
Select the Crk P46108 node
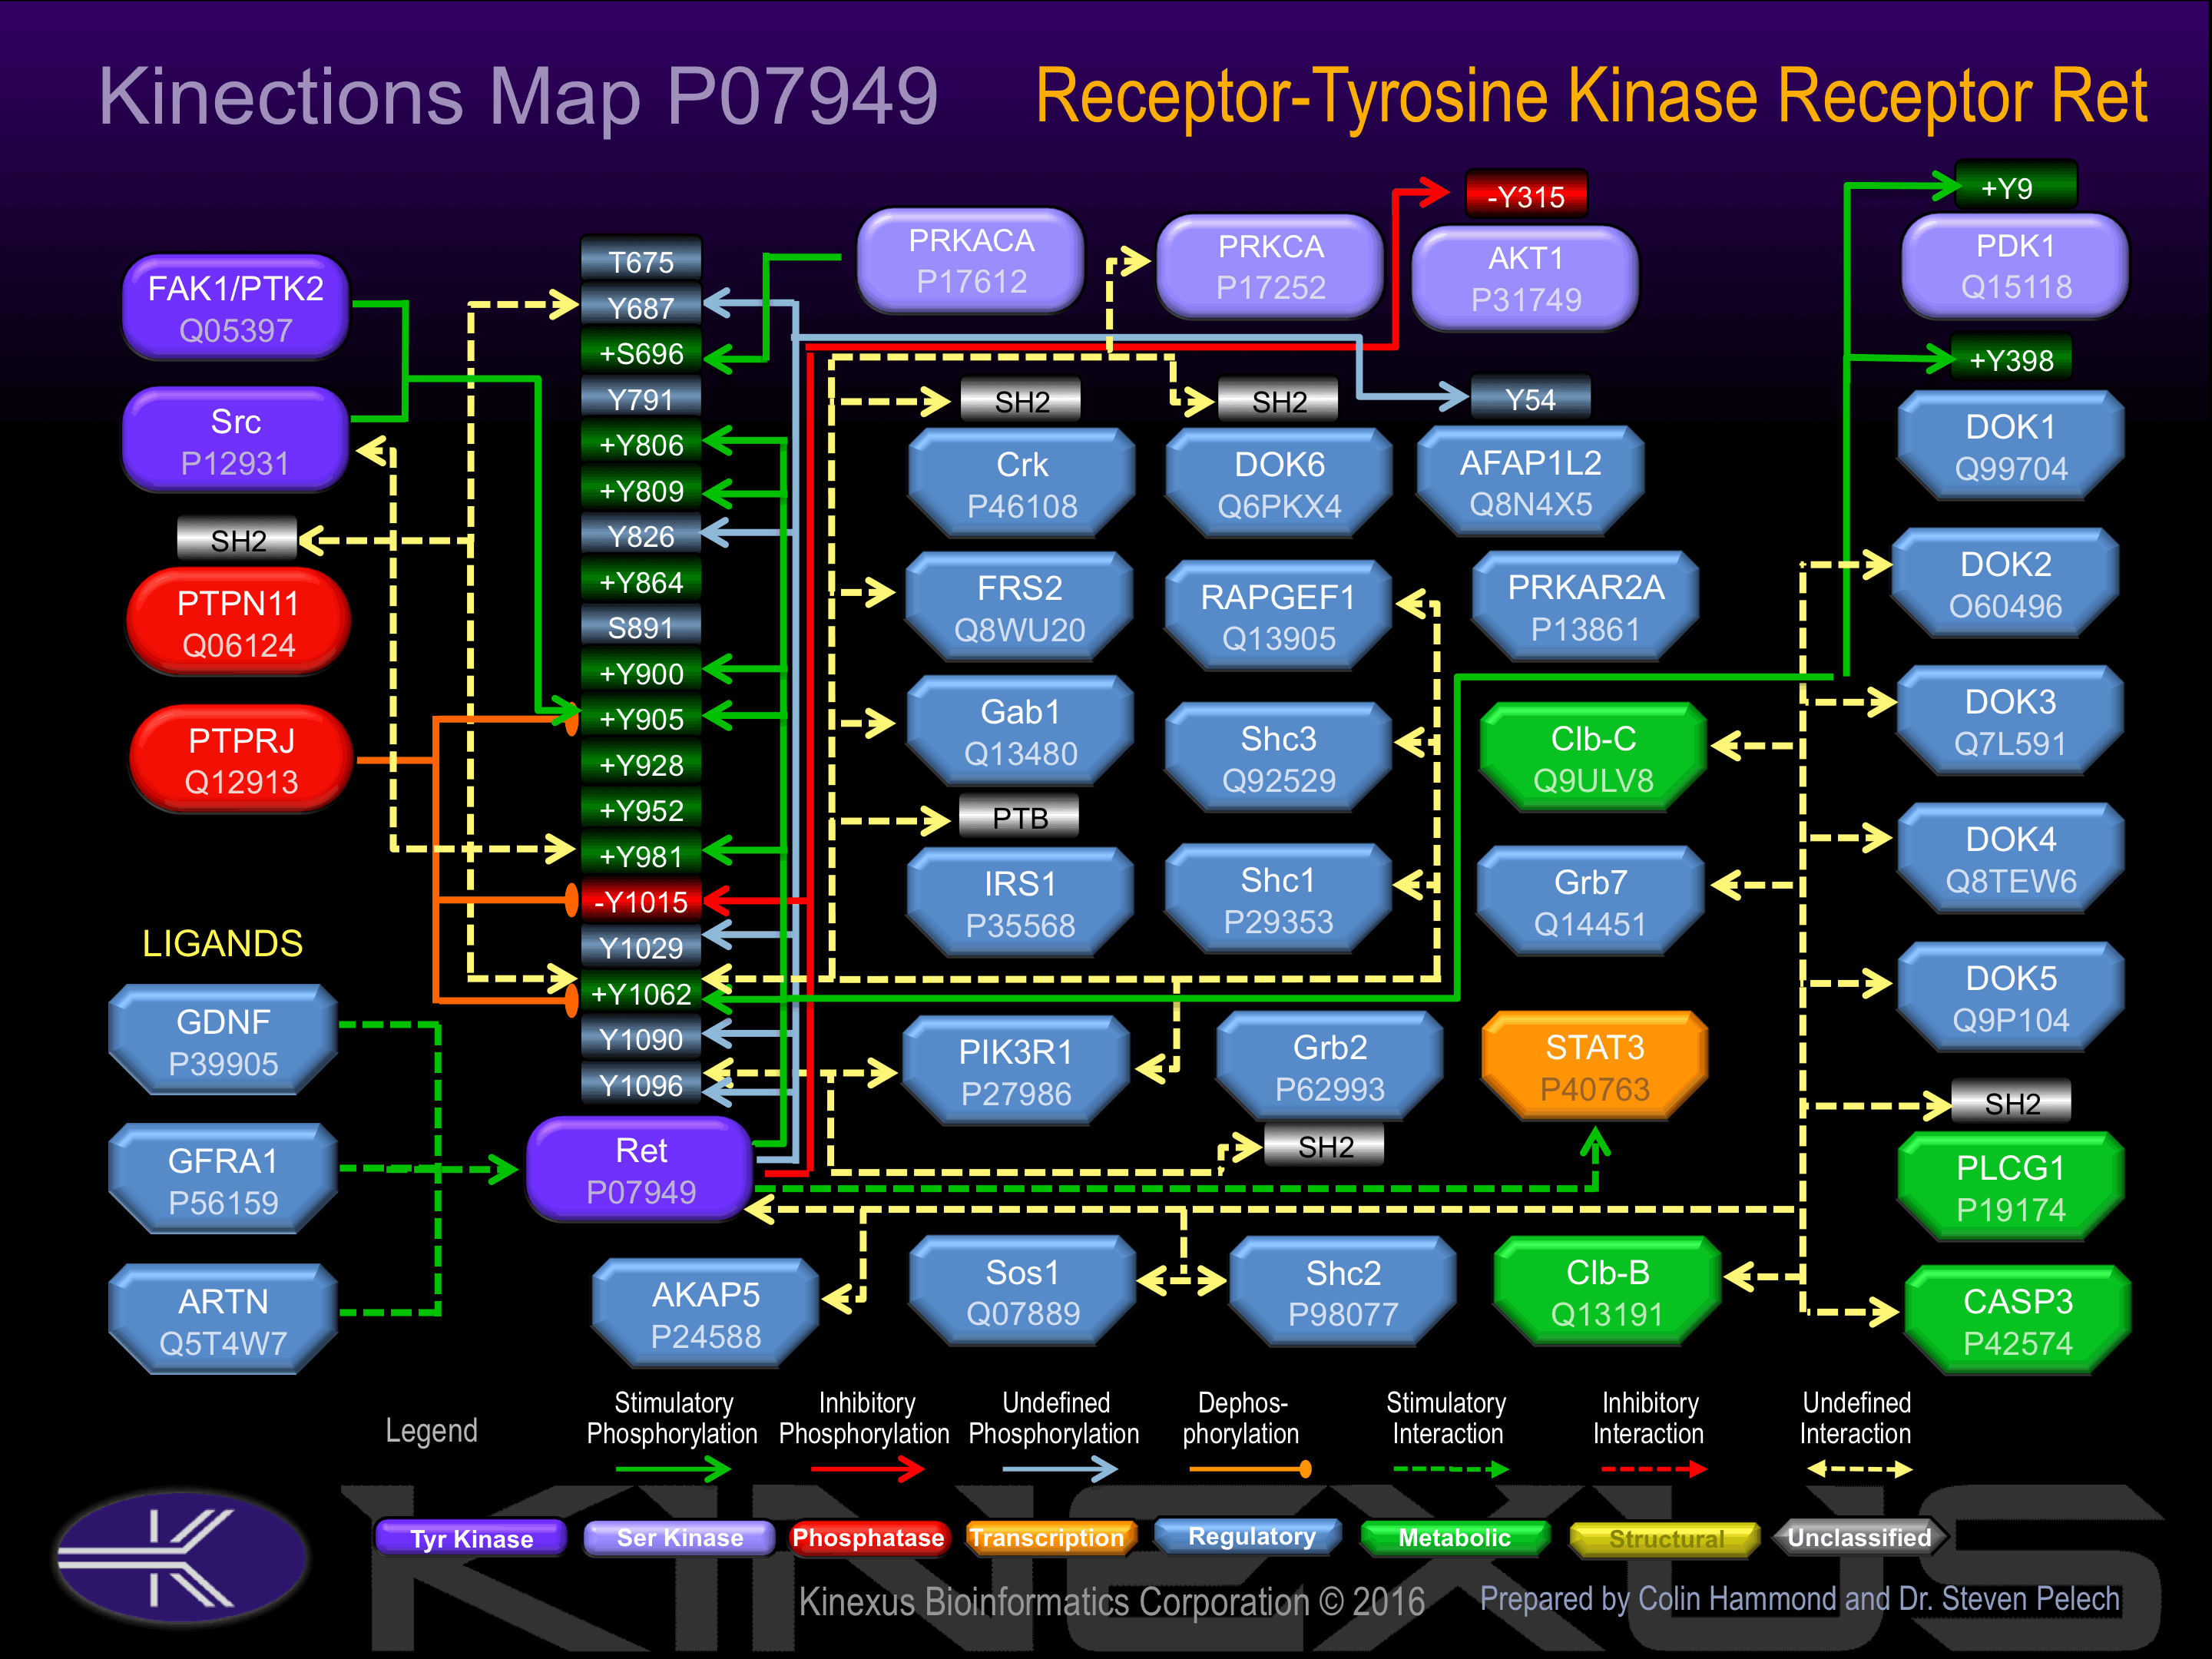click(x=1022, y=485)
